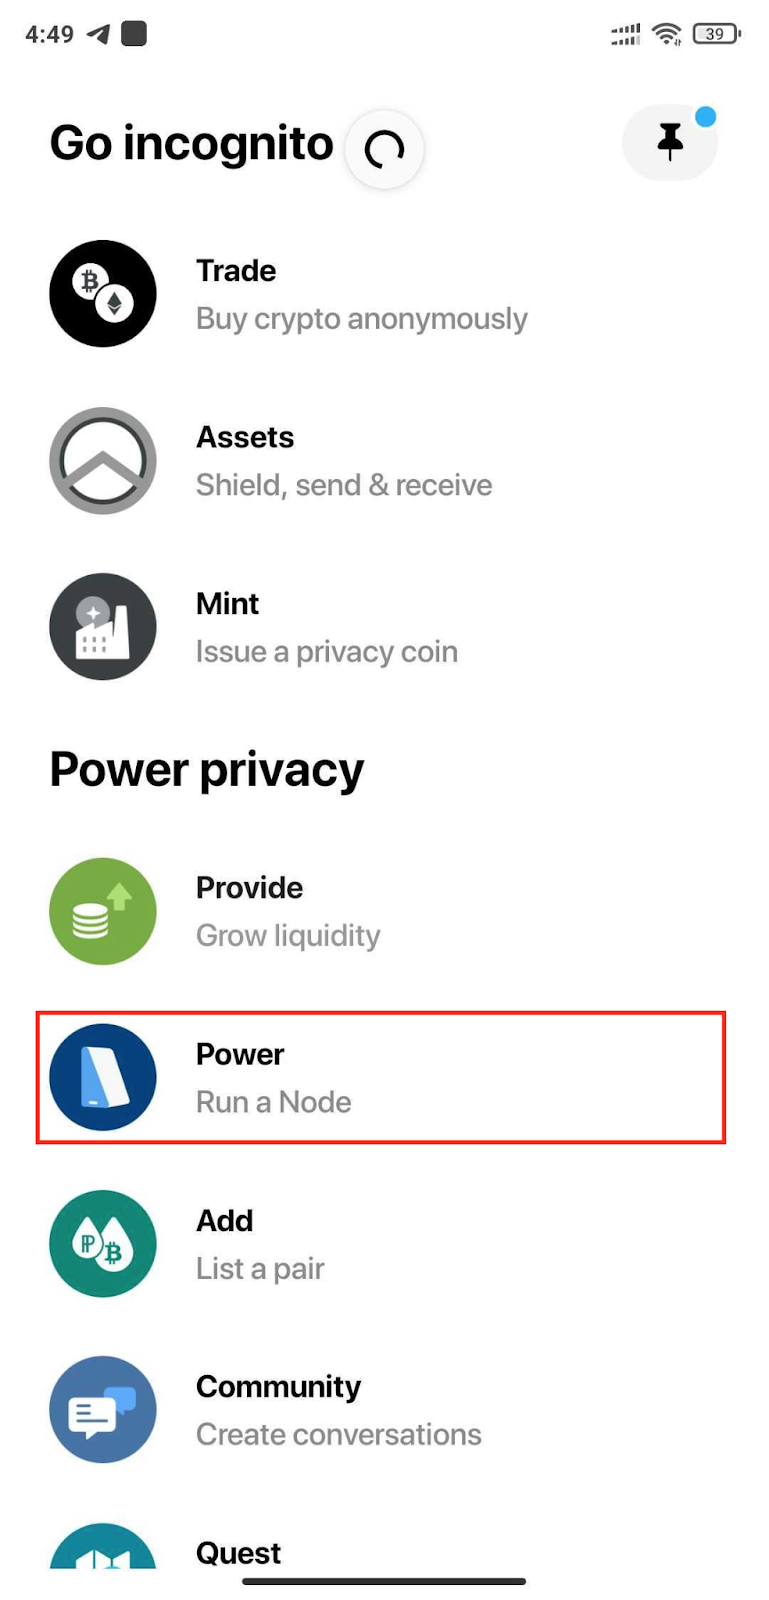Select Power – Run a Node
Screen dimensions: 769x1600
tap(381, 1077)
